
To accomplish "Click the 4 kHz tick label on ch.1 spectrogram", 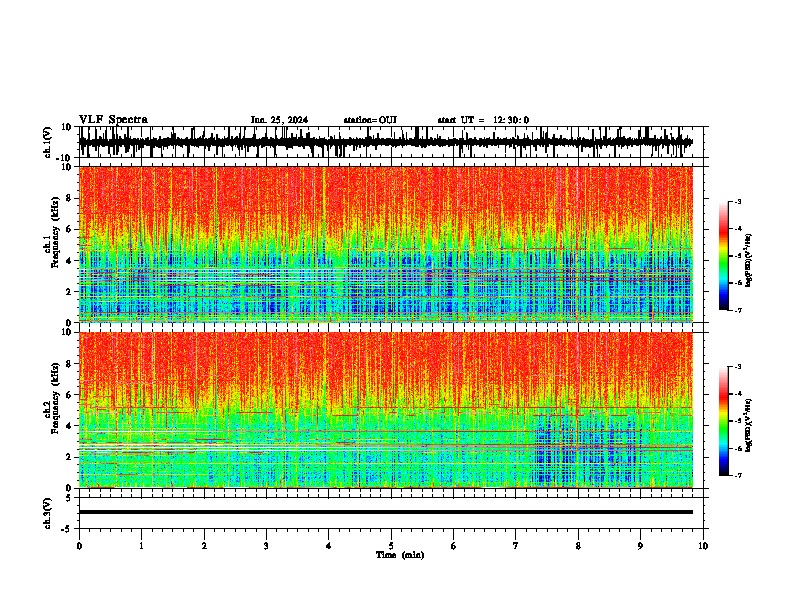I will tap(69, 261).
